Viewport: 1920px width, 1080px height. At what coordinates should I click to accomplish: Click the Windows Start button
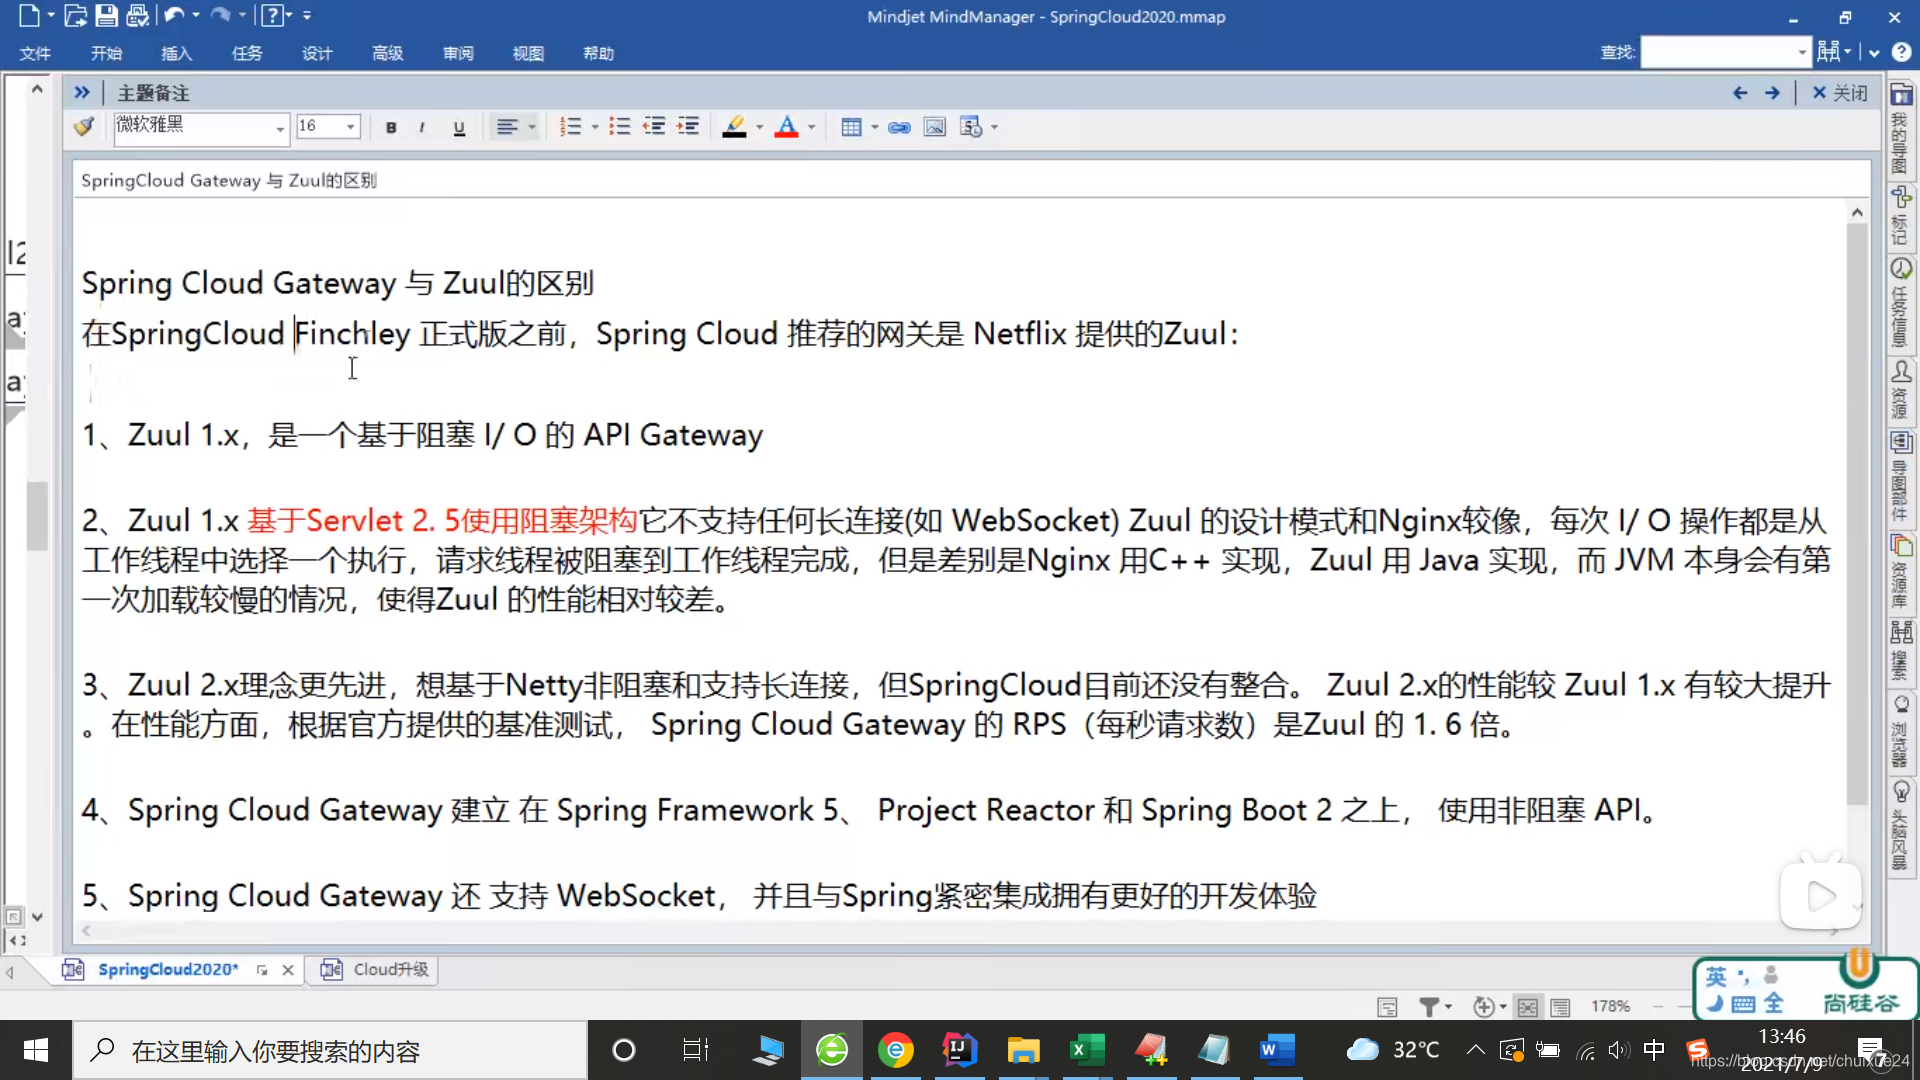(36, 1050)
